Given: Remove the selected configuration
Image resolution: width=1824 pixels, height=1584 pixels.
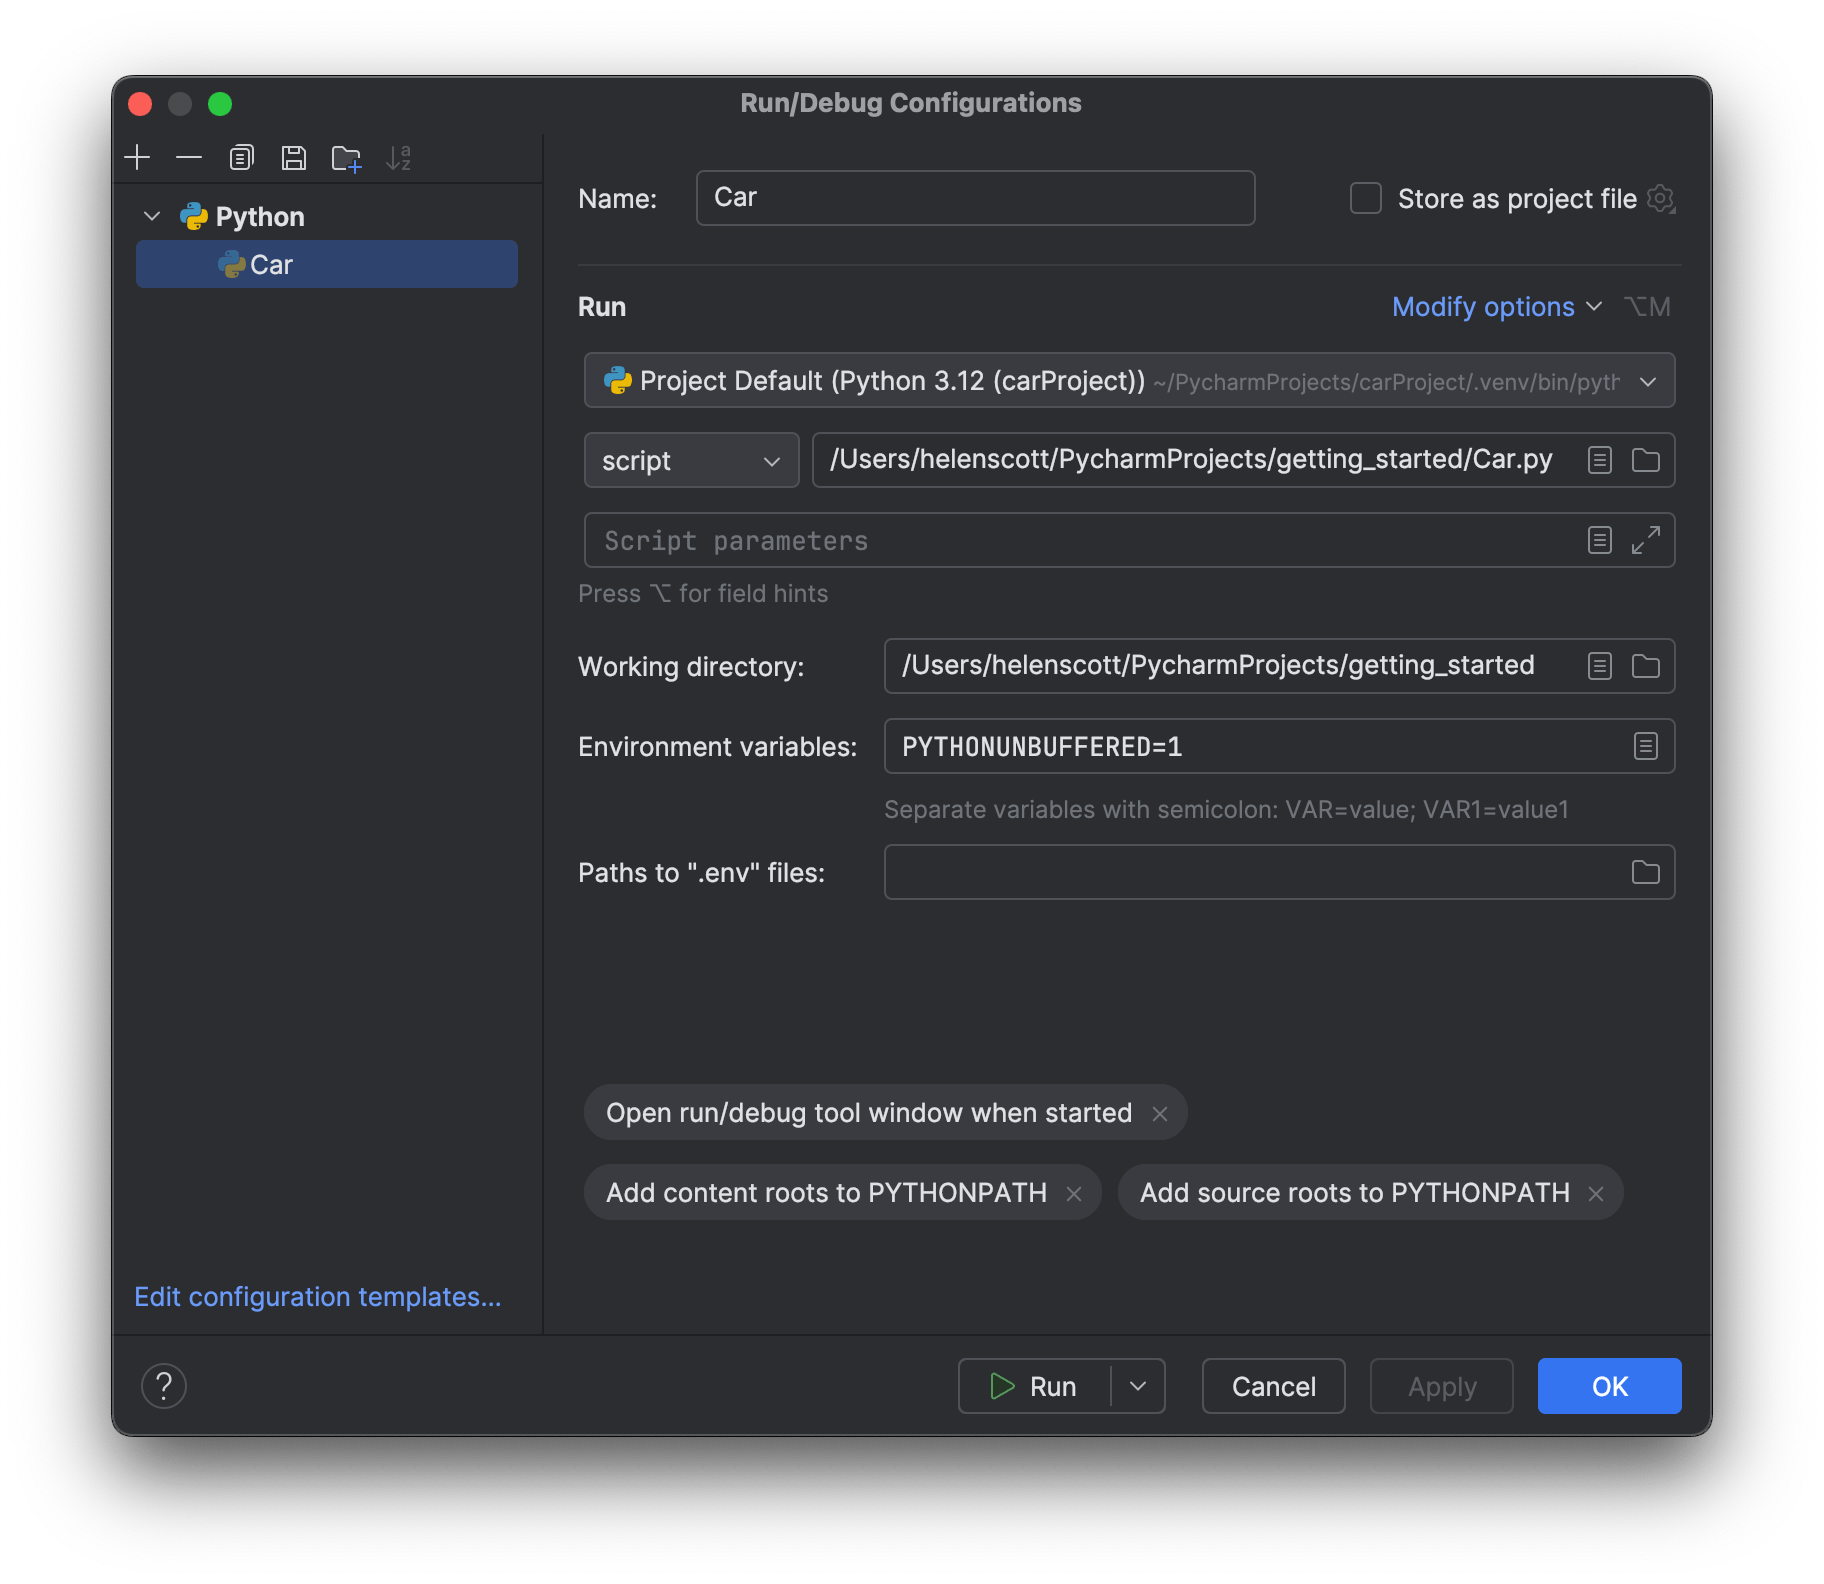Looking at the screenshot, I should point(189,157).
